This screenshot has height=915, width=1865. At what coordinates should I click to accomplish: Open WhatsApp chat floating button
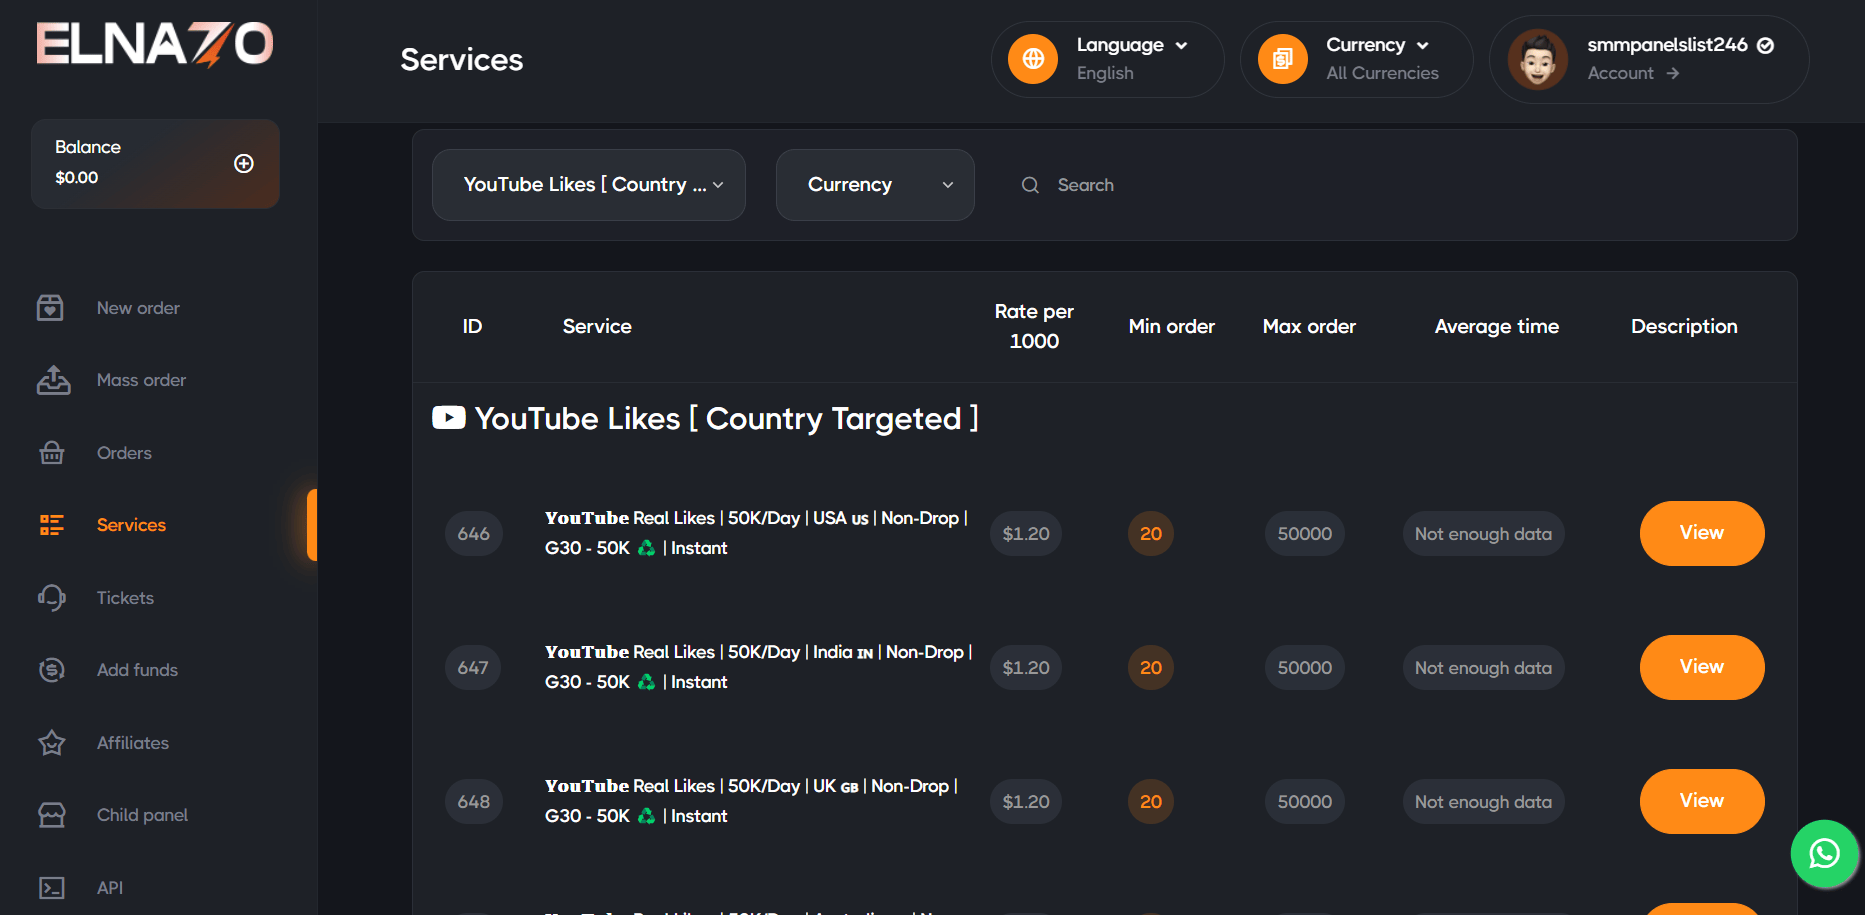(x=1824, y=853)
